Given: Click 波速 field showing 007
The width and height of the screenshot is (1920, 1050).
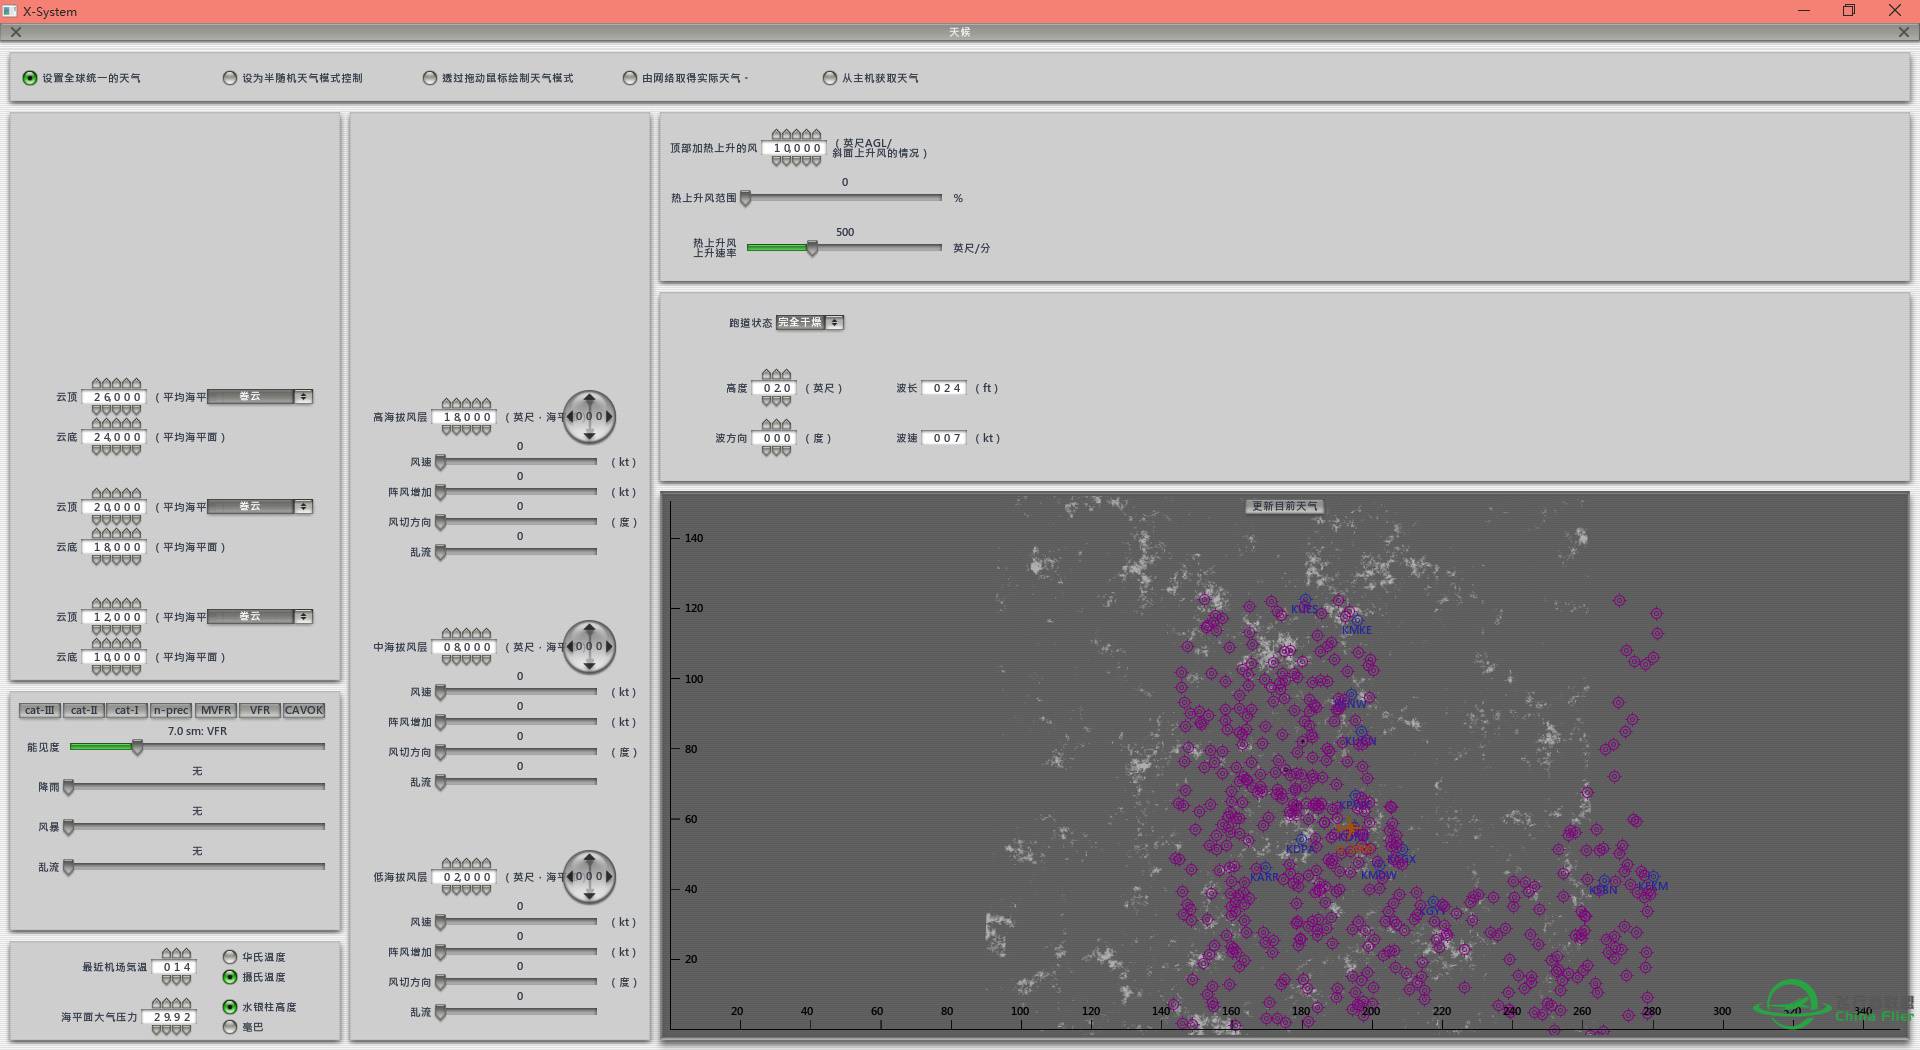Looking at the screenshot, I should tap(946, 438).
